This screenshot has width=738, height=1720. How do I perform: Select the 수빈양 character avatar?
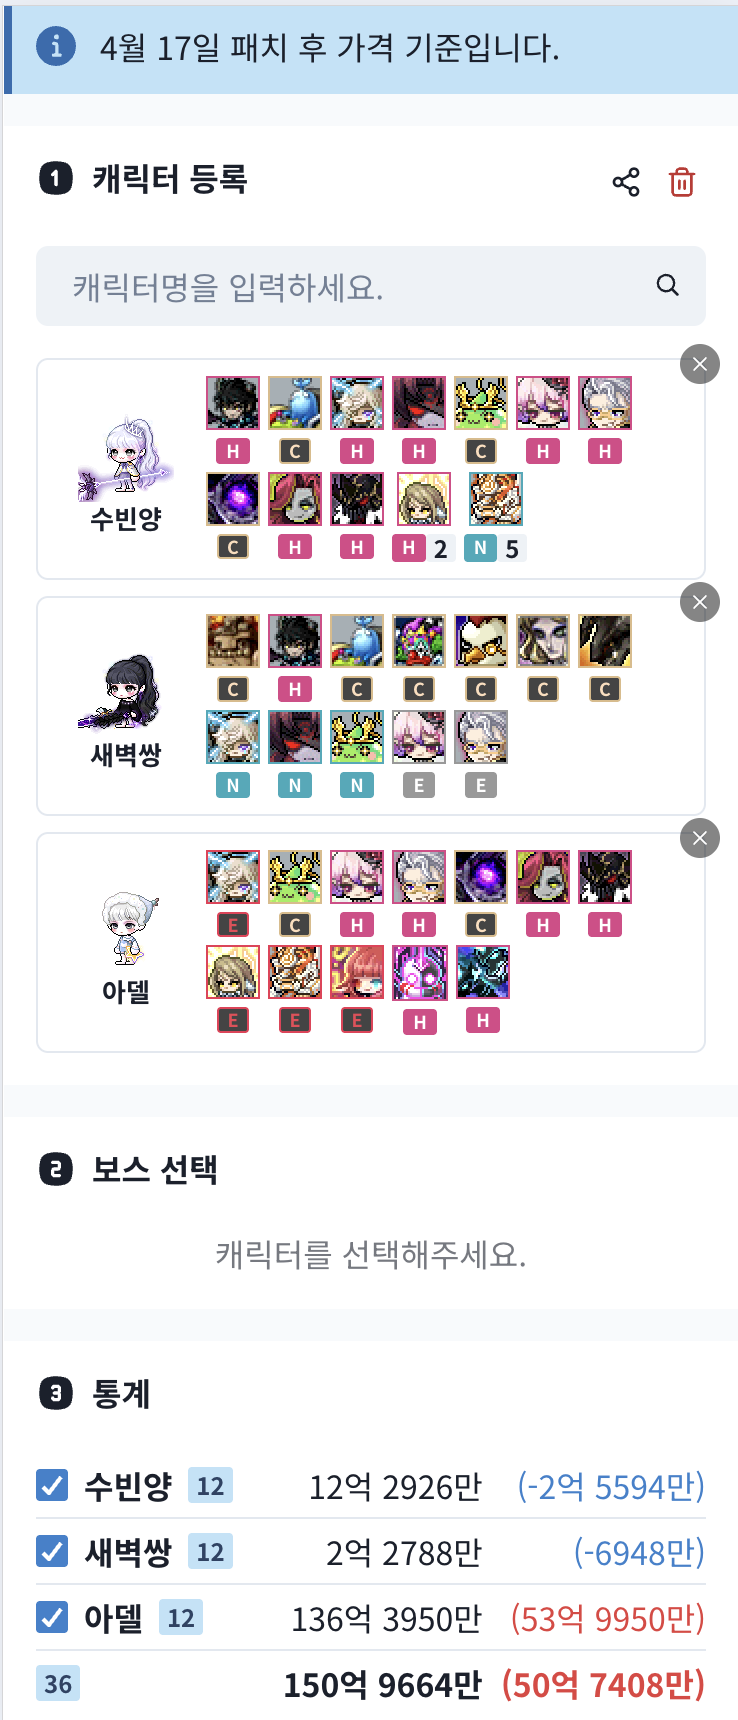coord(125,460)
